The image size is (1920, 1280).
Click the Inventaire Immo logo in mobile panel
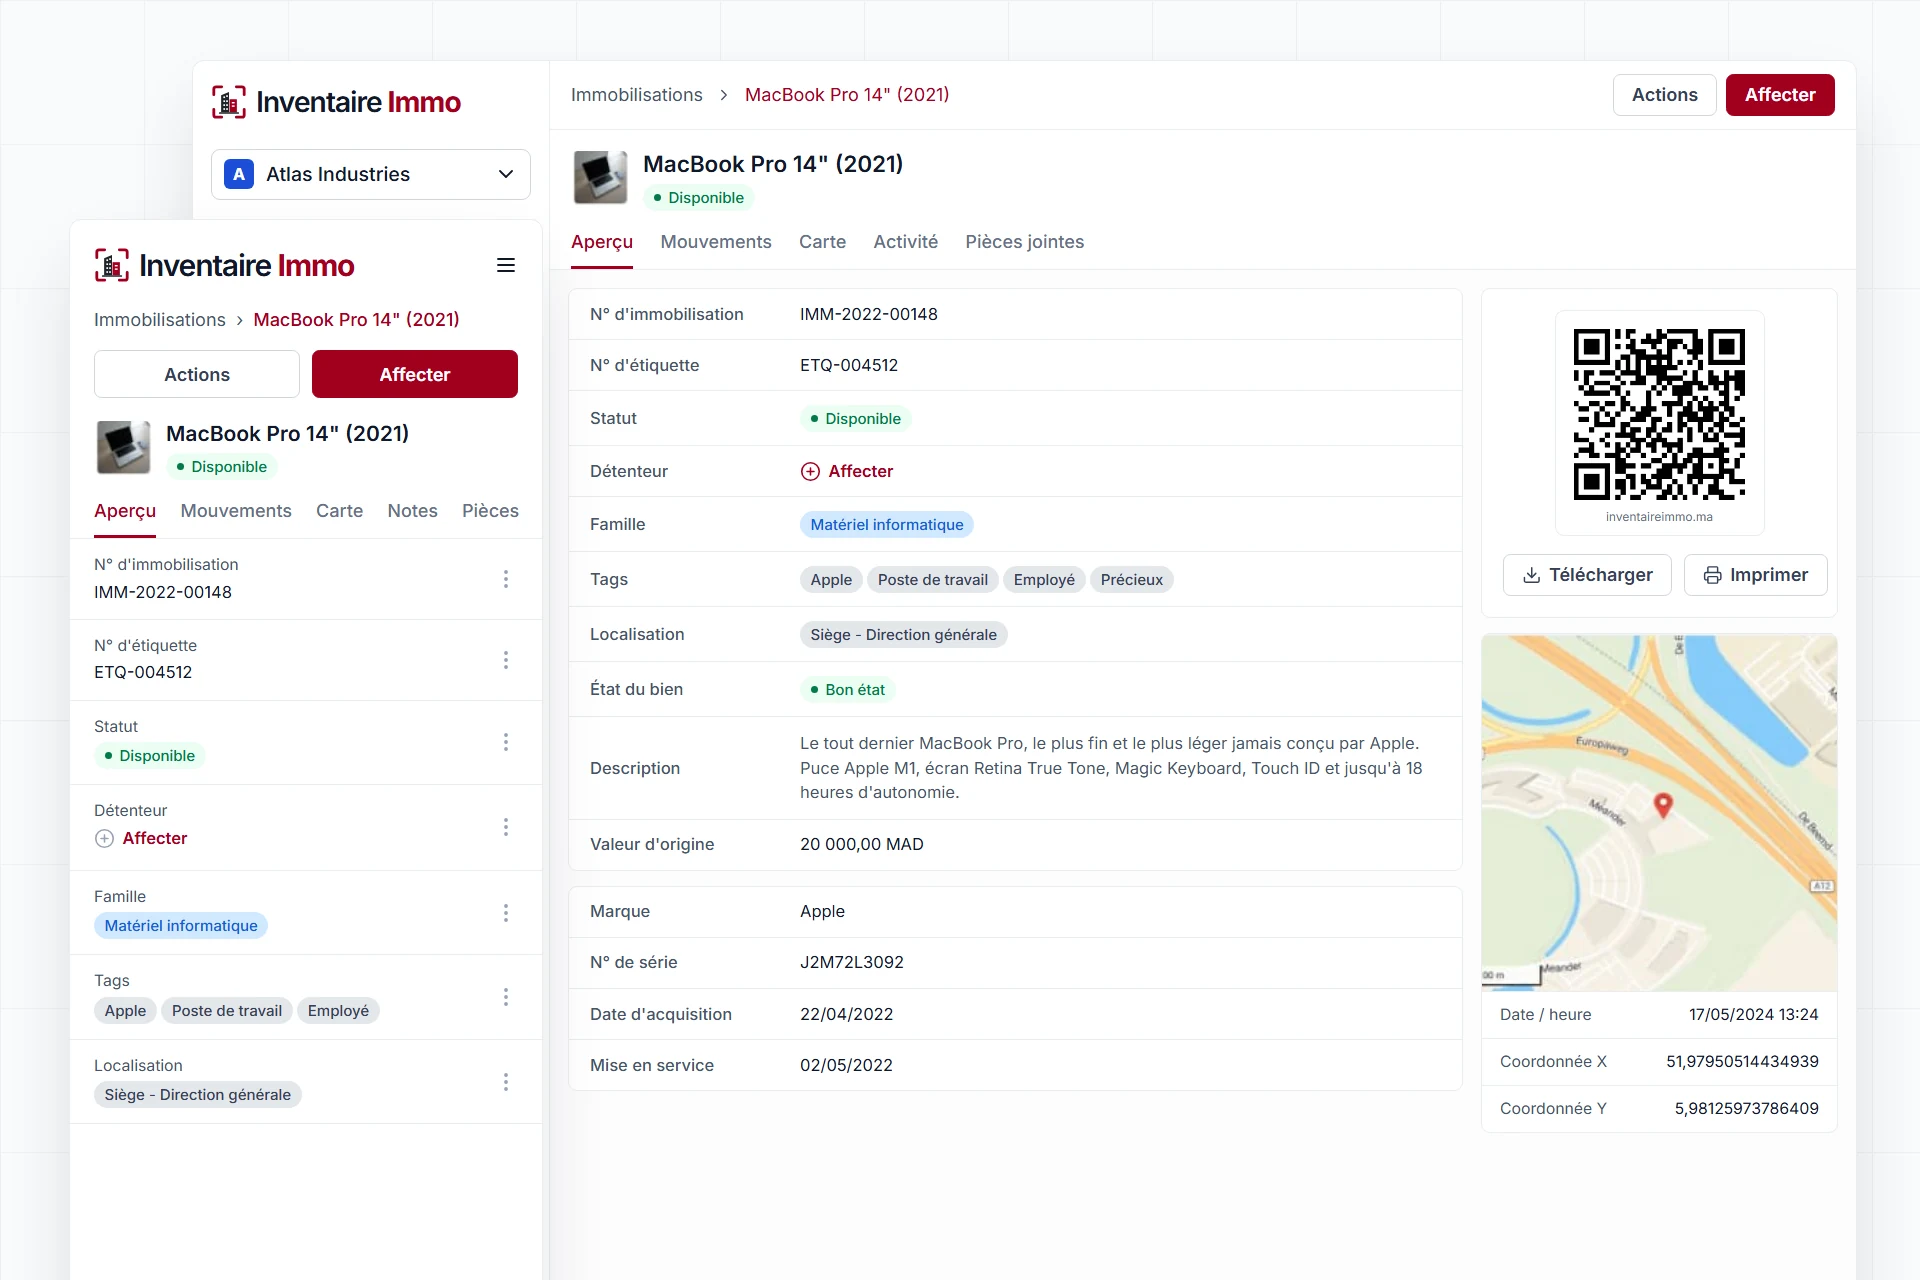tap(224, 265)
